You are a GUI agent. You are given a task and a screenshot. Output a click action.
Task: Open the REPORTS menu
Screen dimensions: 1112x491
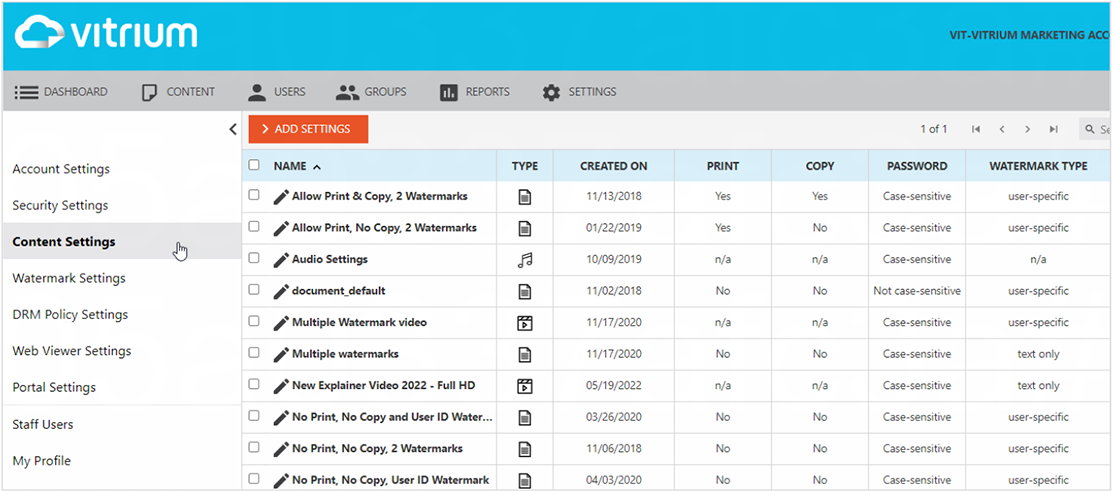(475, 92)
